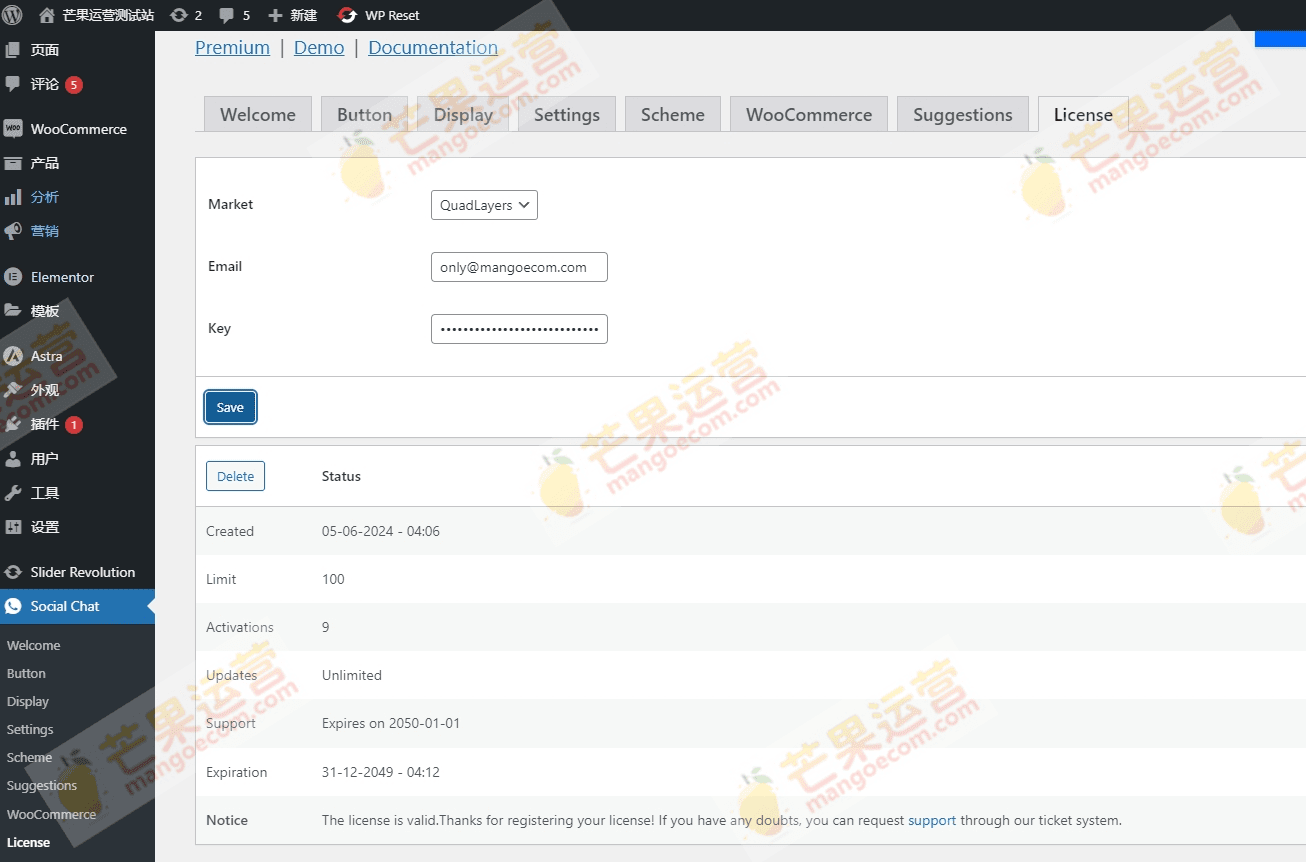
Task: Click the red 1 badge beside 插件
Action: pyautogui.click(x=74, y=425)
